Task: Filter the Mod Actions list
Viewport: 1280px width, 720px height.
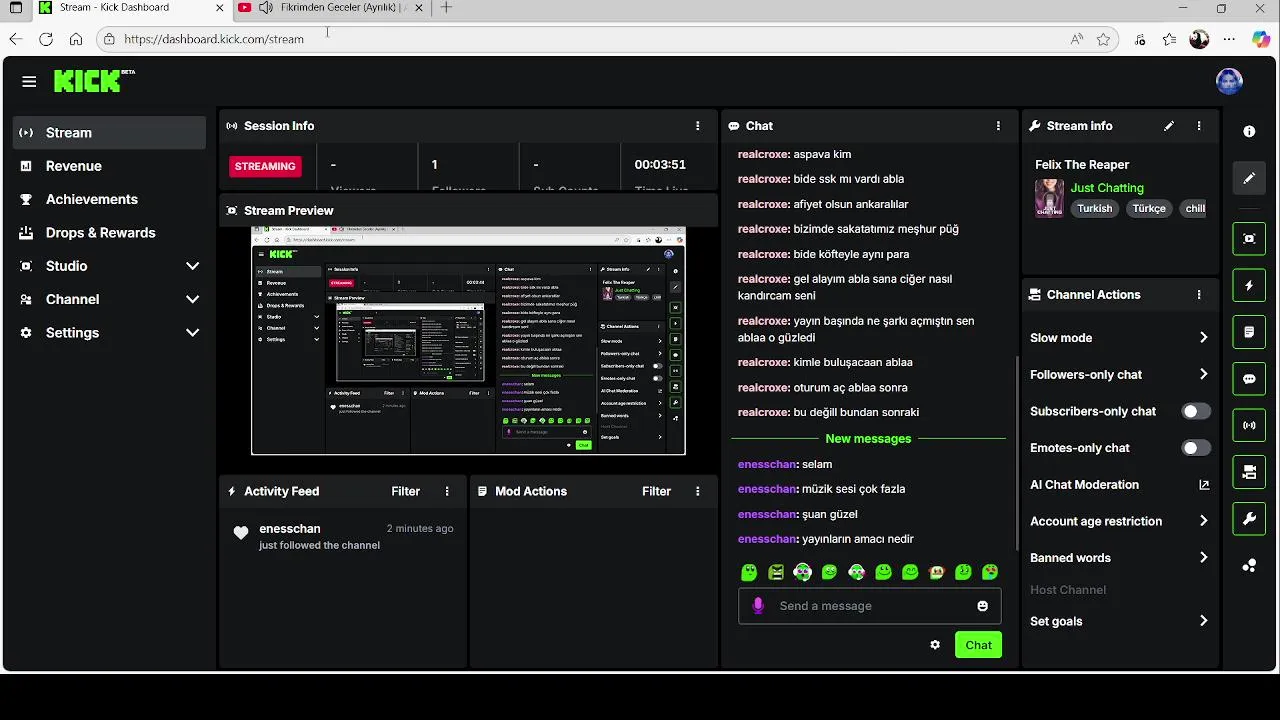Action: 656,491
